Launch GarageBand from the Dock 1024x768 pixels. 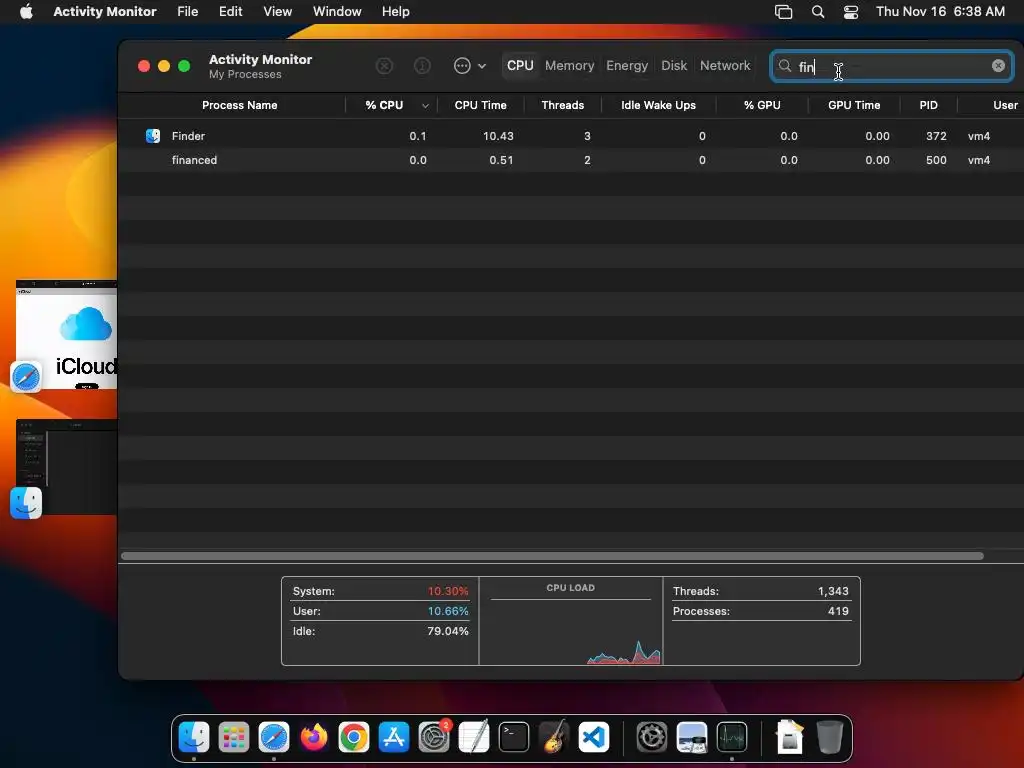click(x=554, y=737)
